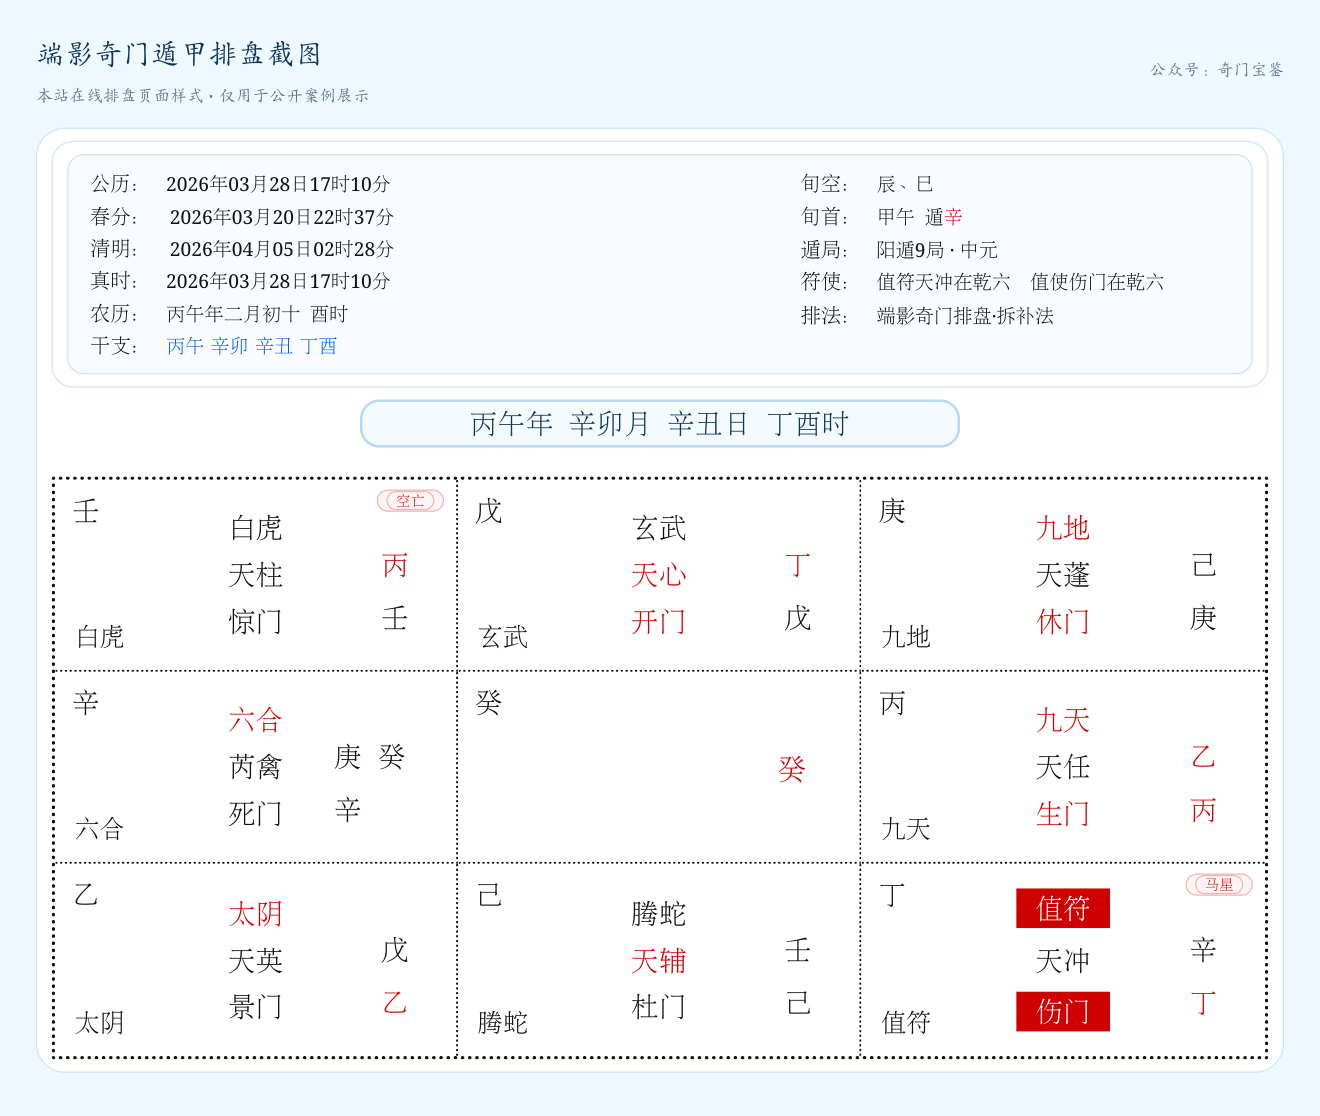Click the 旬空 value 辰、巳
This screenshot has height=1116, width=1320.
click(905, 184)
